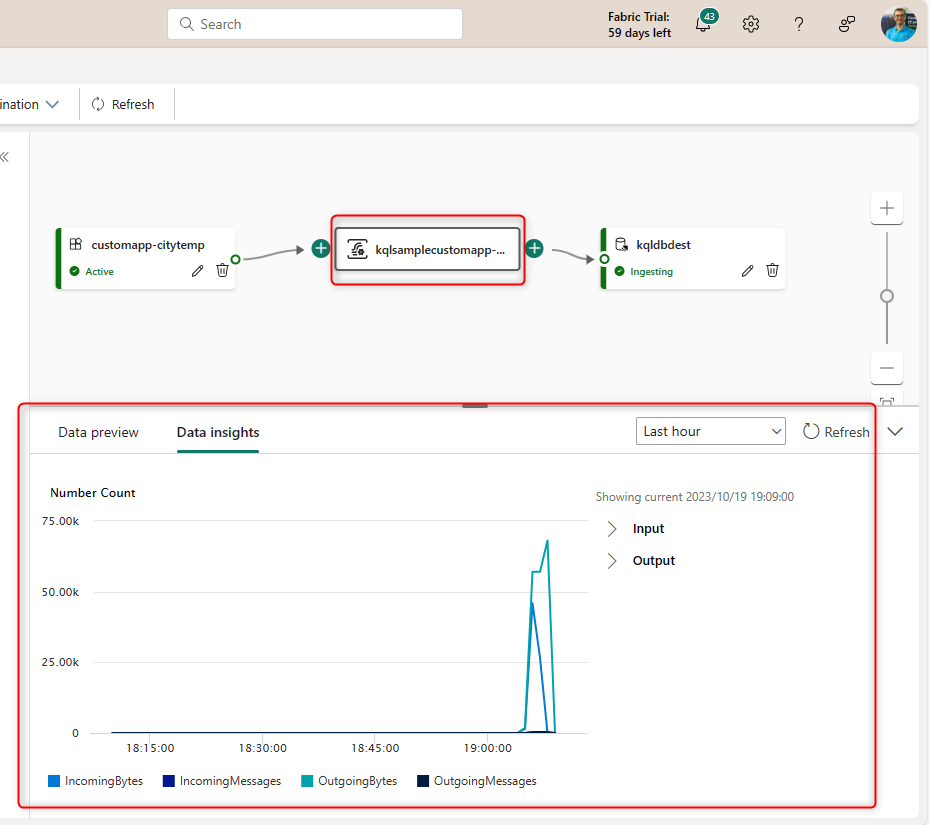Open the notifications bell icon

click(x=704, y=25)
